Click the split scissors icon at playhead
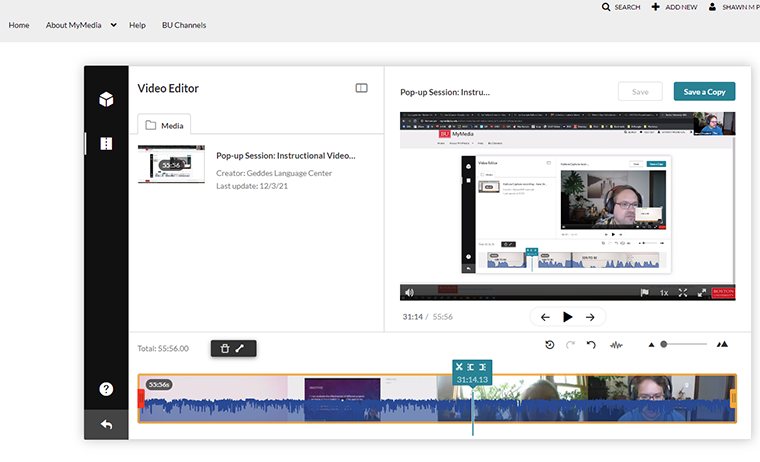 click(x=459, y=367)
